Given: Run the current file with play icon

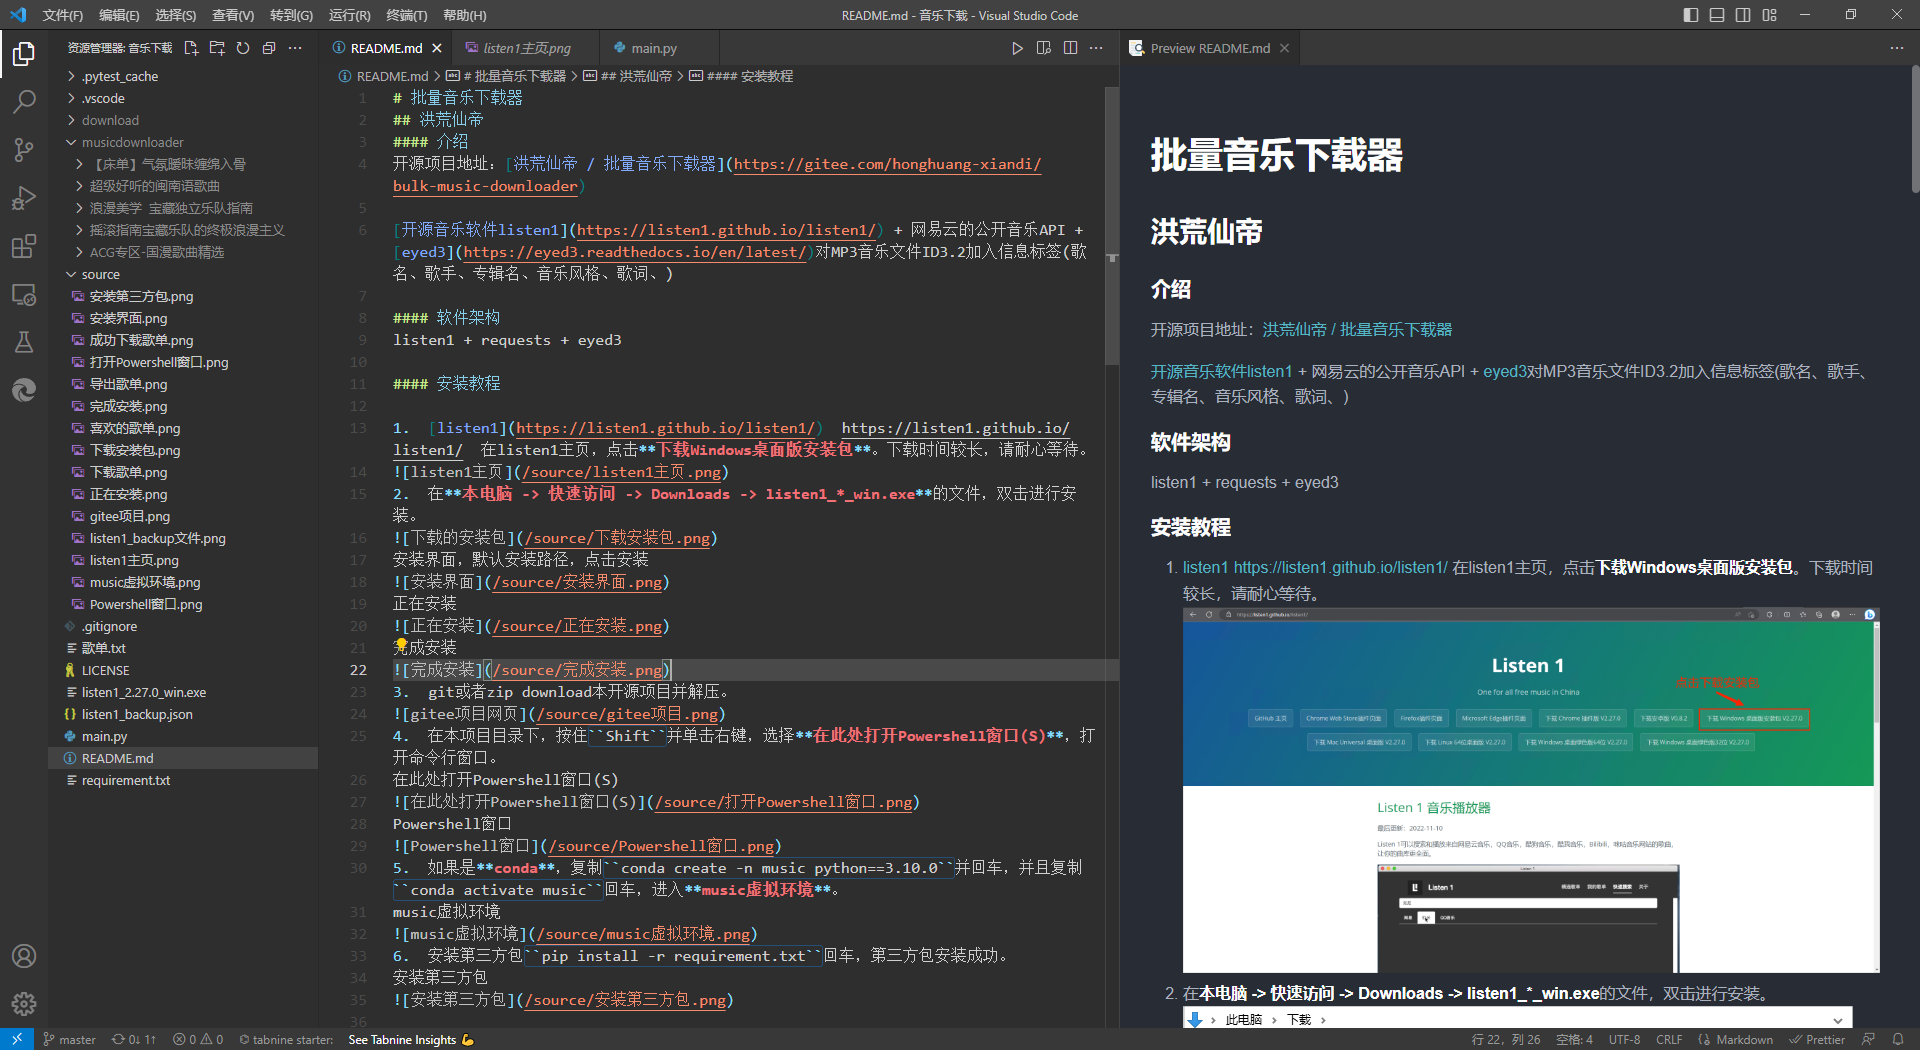Looking at the screenshot, I should 1017,48.
